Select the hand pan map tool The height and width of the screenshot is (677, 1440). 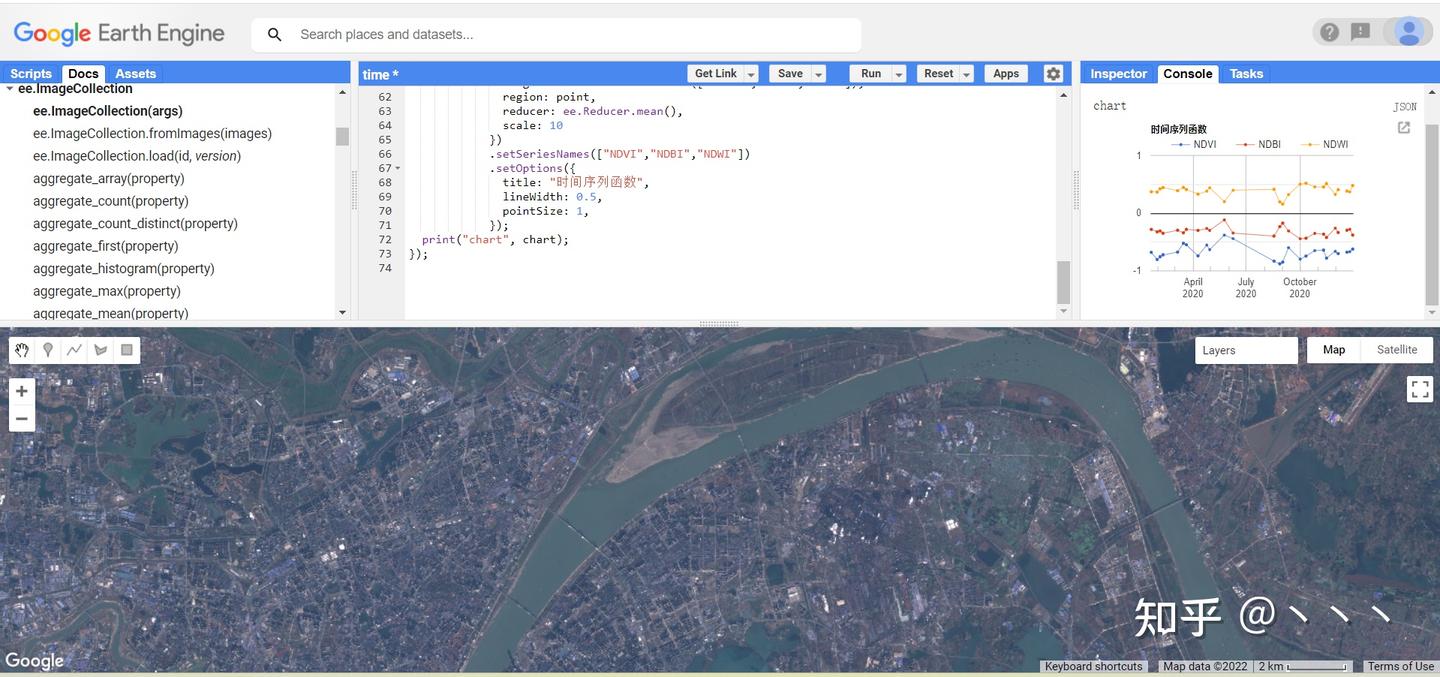pyautogui.click(x=22, y=350)
